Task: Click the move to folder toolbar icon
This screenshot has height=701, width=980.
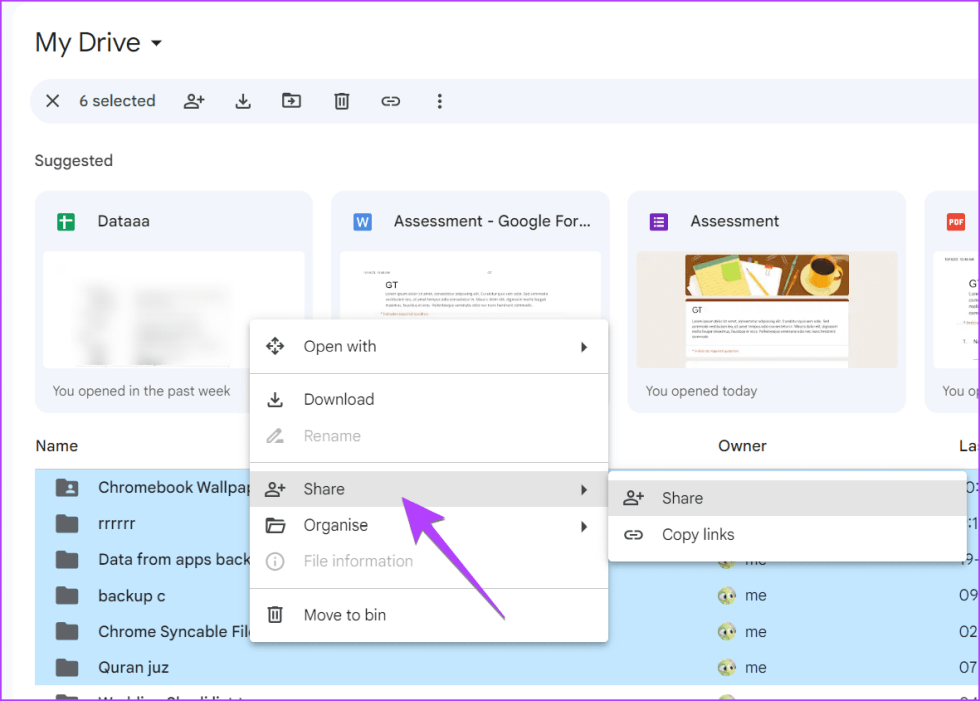Action: click(291, 101)
